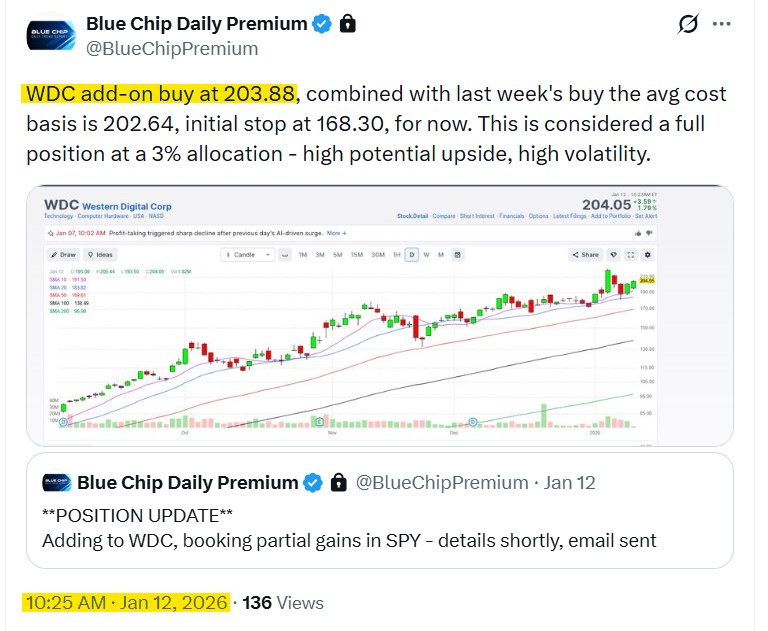This screenshot has width=768, height=631.
Task: Click the Share button on the chart
Action: coord(586,255)
